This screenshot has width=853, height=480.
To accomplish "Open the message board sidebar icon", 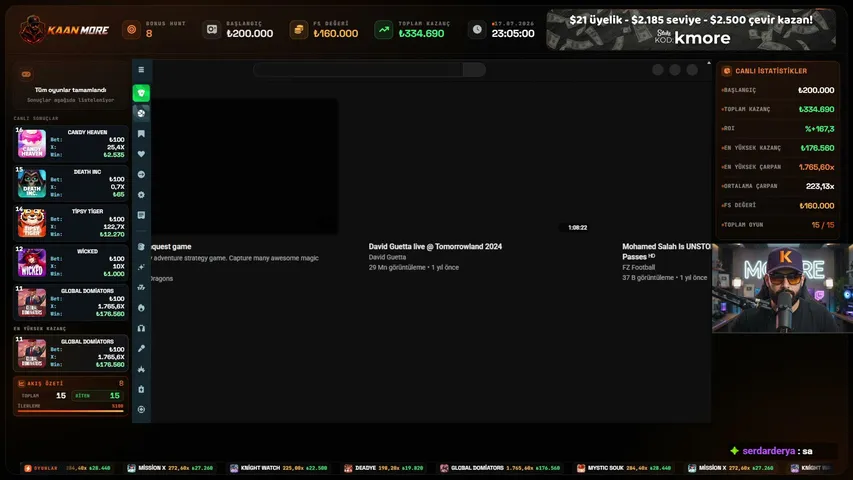I will point(141,216).
